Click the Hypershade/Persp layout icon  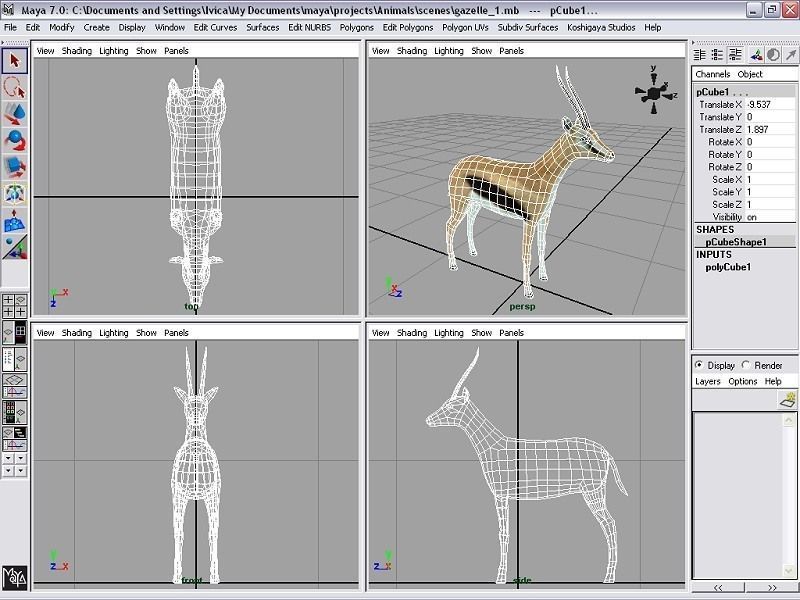(x=14, y=412)
